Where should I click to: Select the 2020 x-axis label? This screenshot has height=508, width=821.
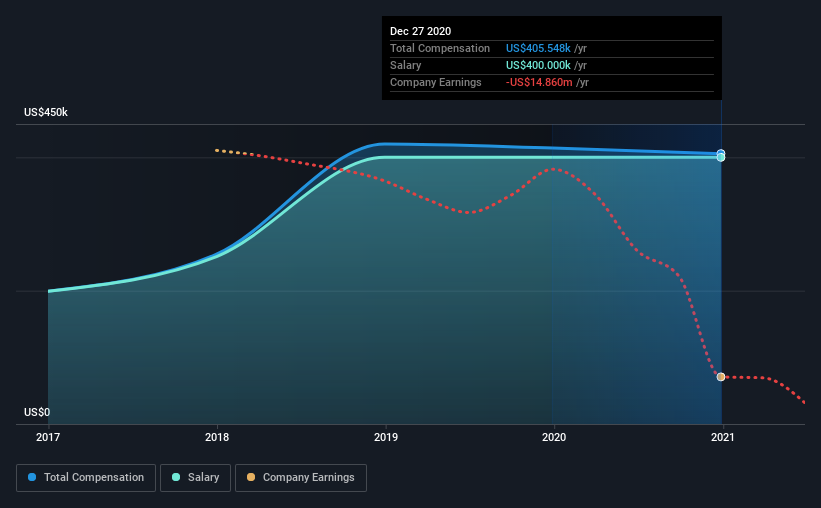554,437
